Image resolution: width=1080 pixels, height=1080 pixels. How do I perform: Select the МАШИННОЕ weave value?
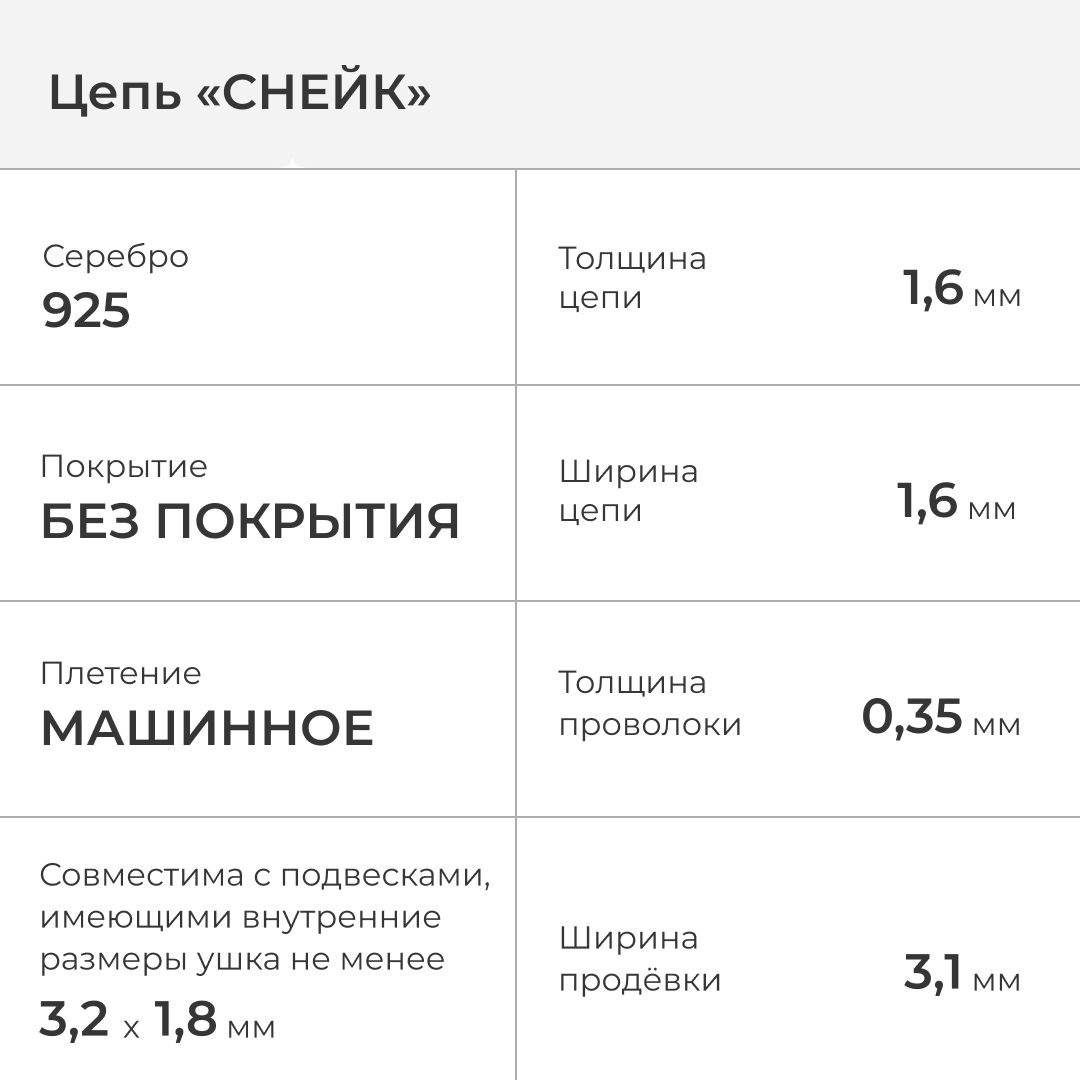coord(207,728)
